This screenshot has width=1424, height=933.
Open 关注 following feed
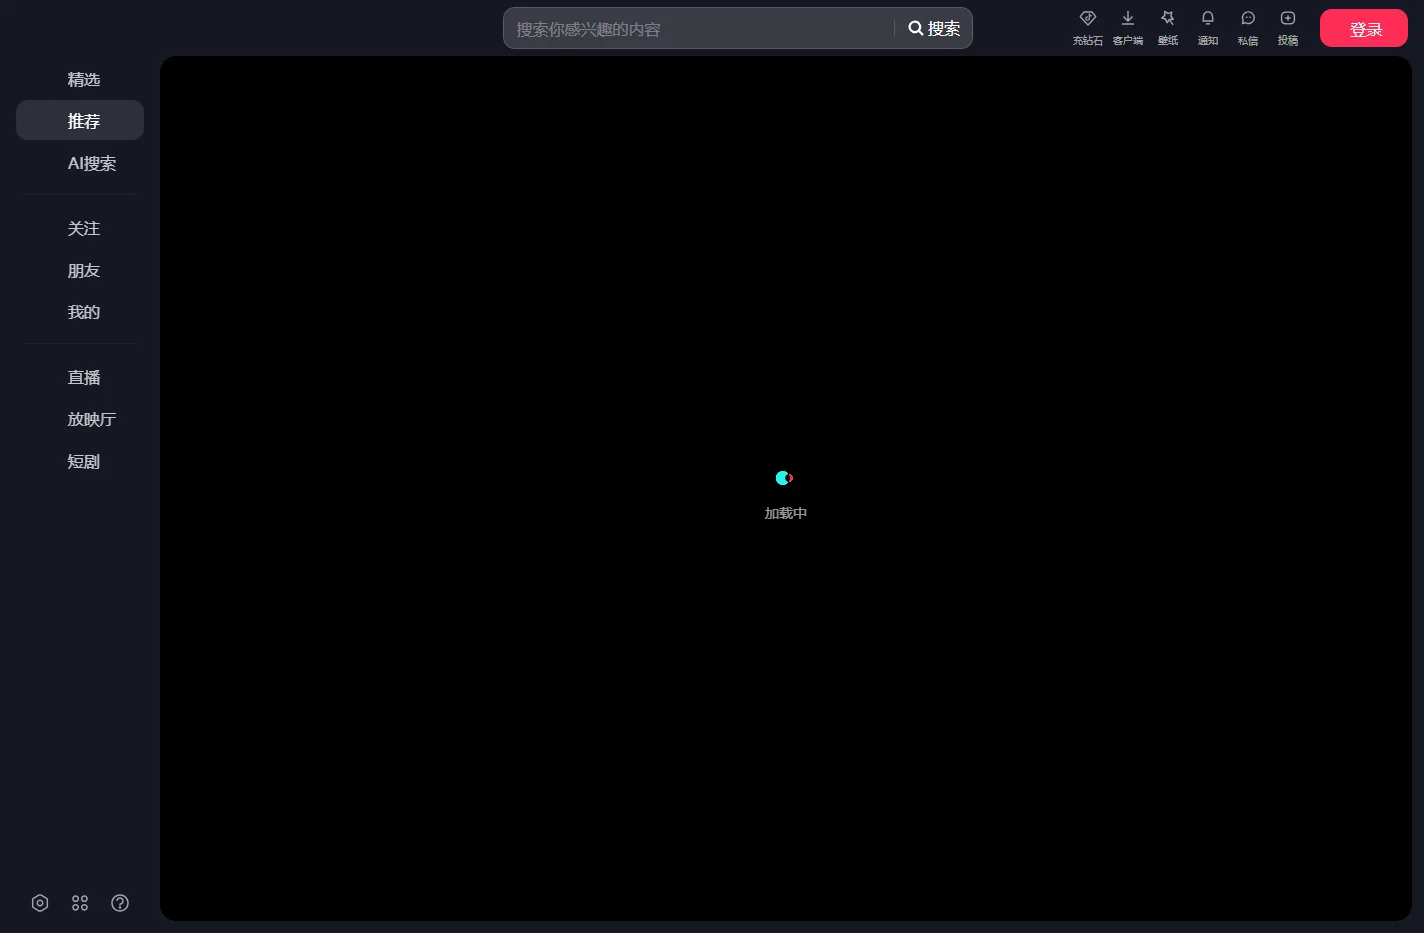[80, 228]
